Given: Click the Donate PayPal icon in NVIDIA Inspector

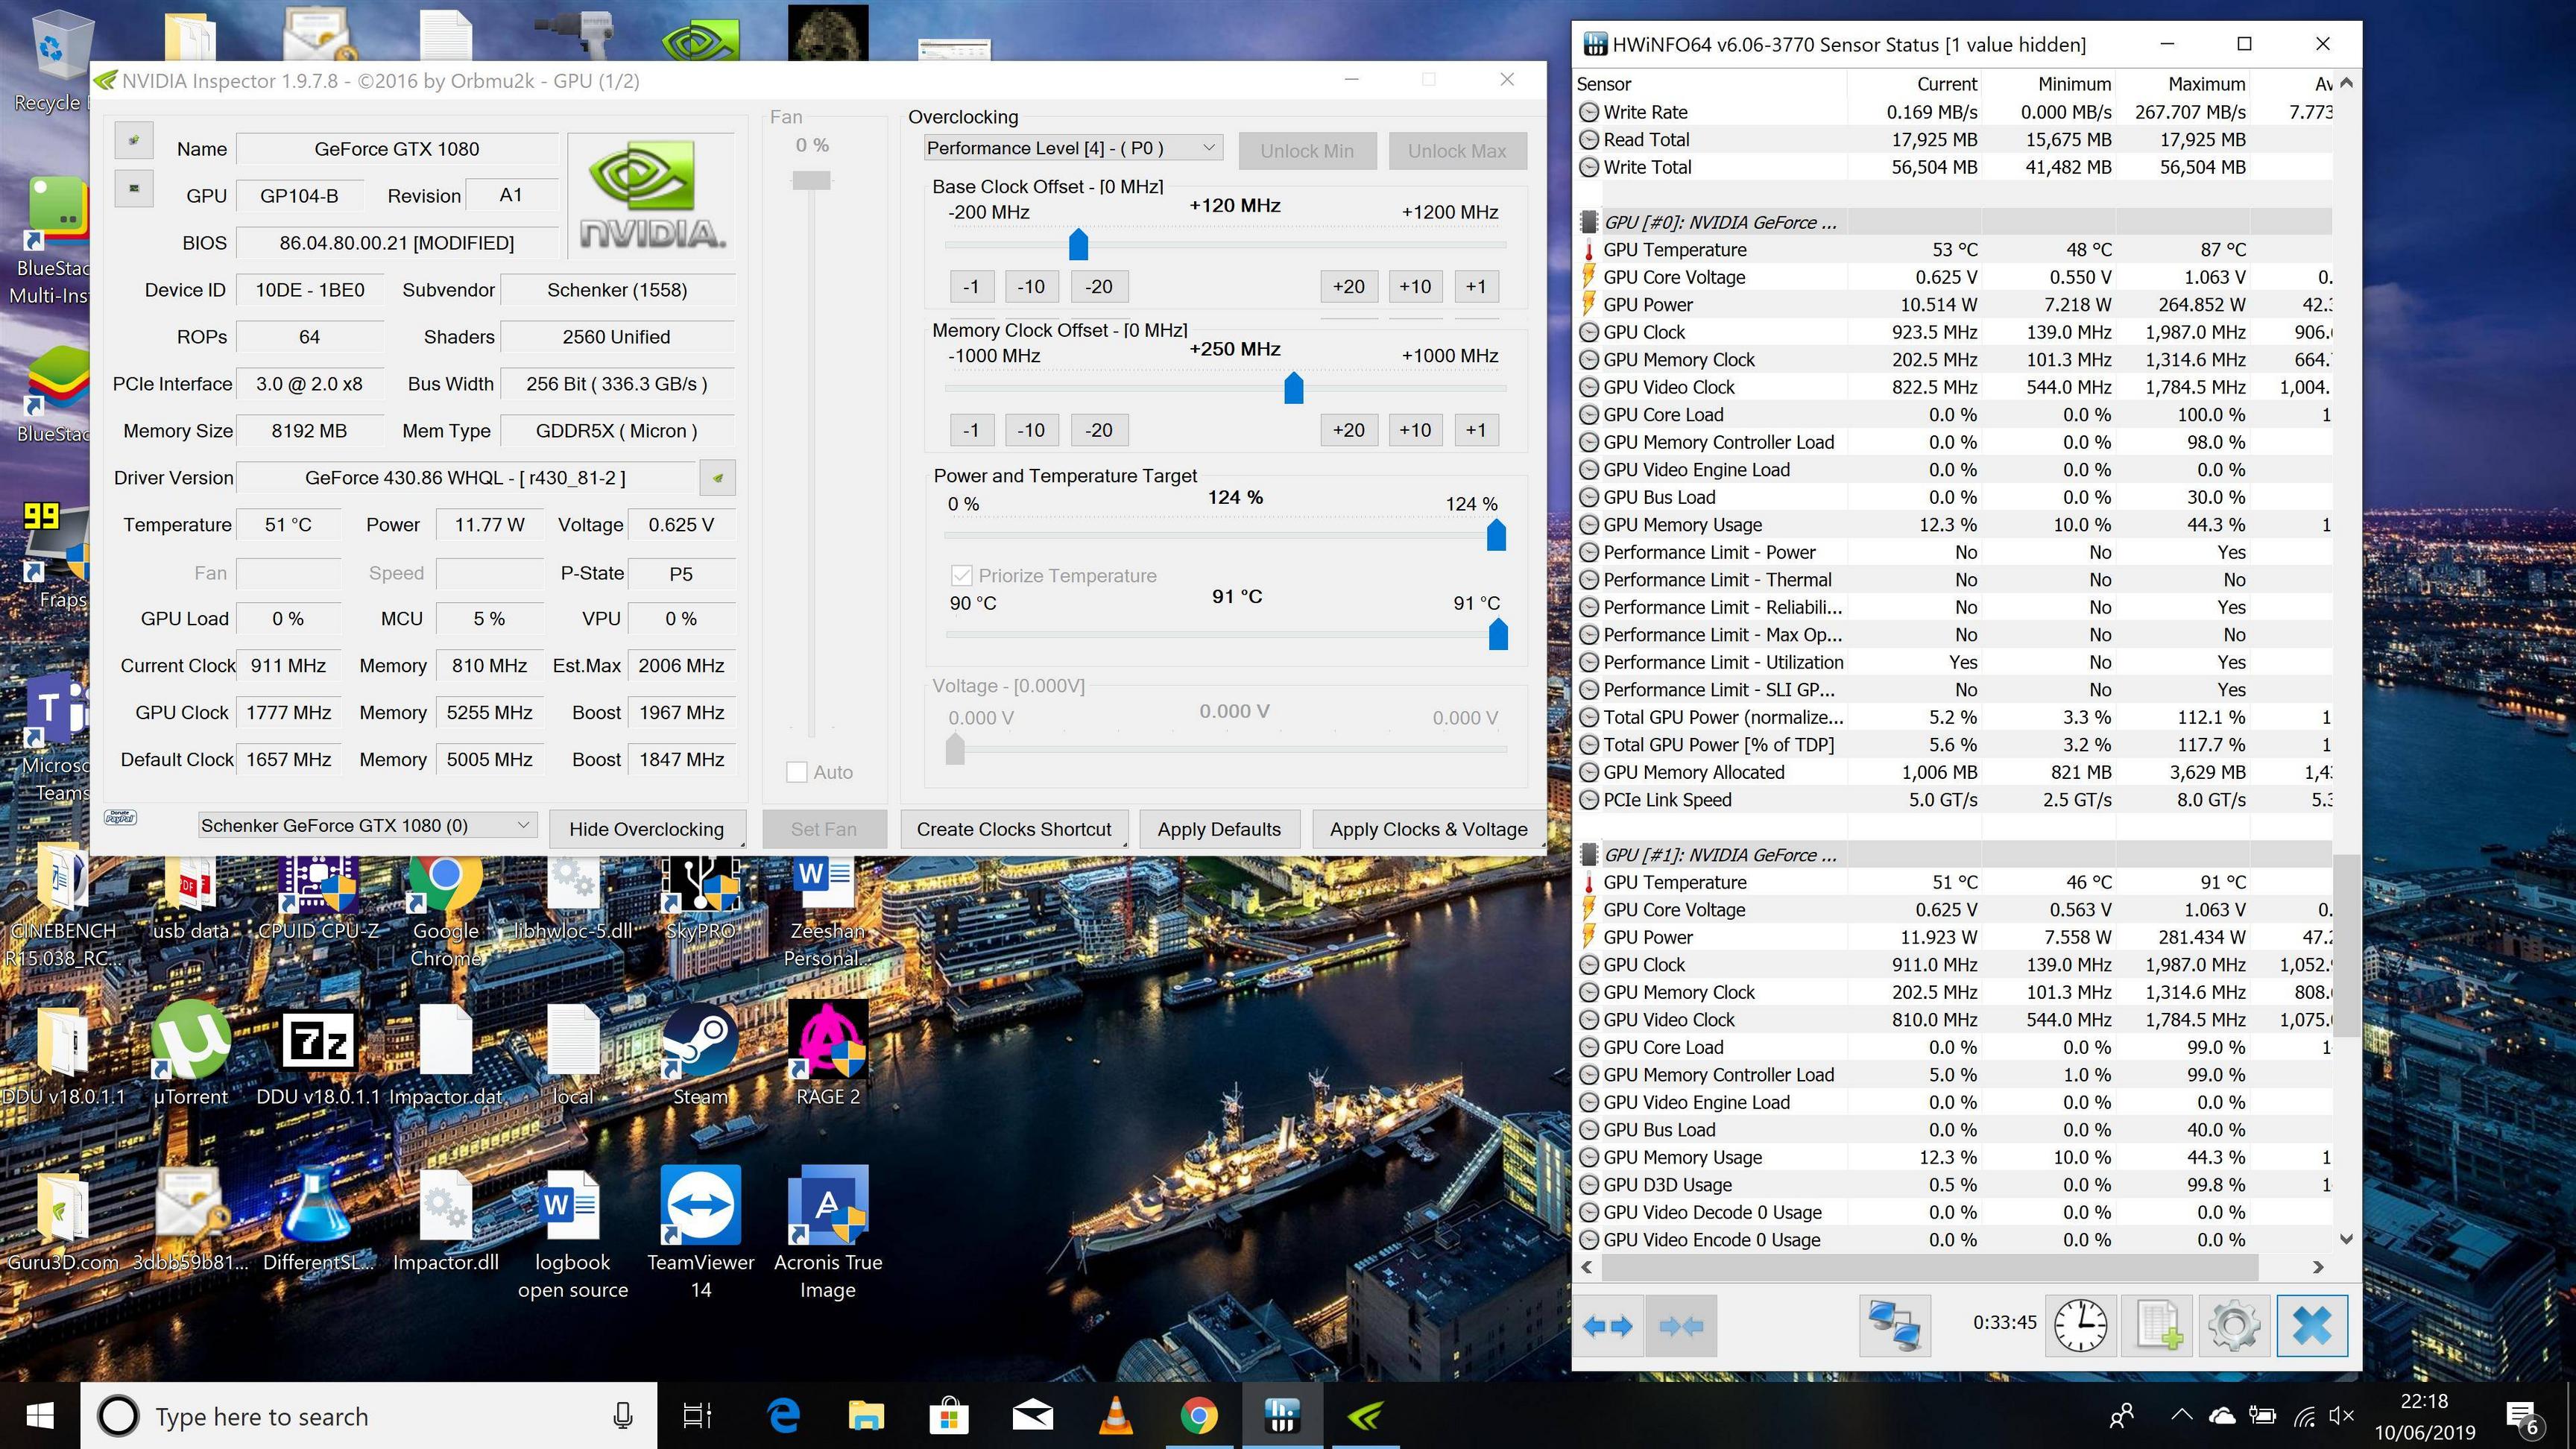Looking at the screenshot, I should pyautogui.click(x=120, y=817).
